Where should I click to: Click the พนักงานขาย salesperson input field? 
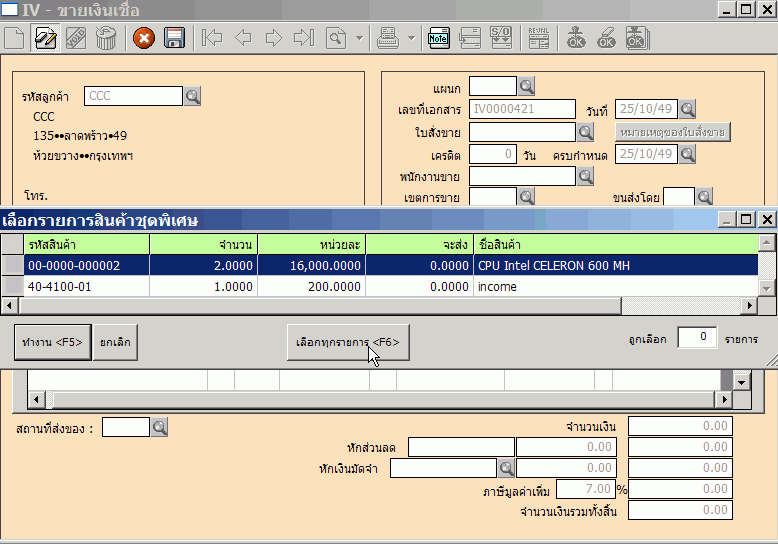[x=522, y=176]
